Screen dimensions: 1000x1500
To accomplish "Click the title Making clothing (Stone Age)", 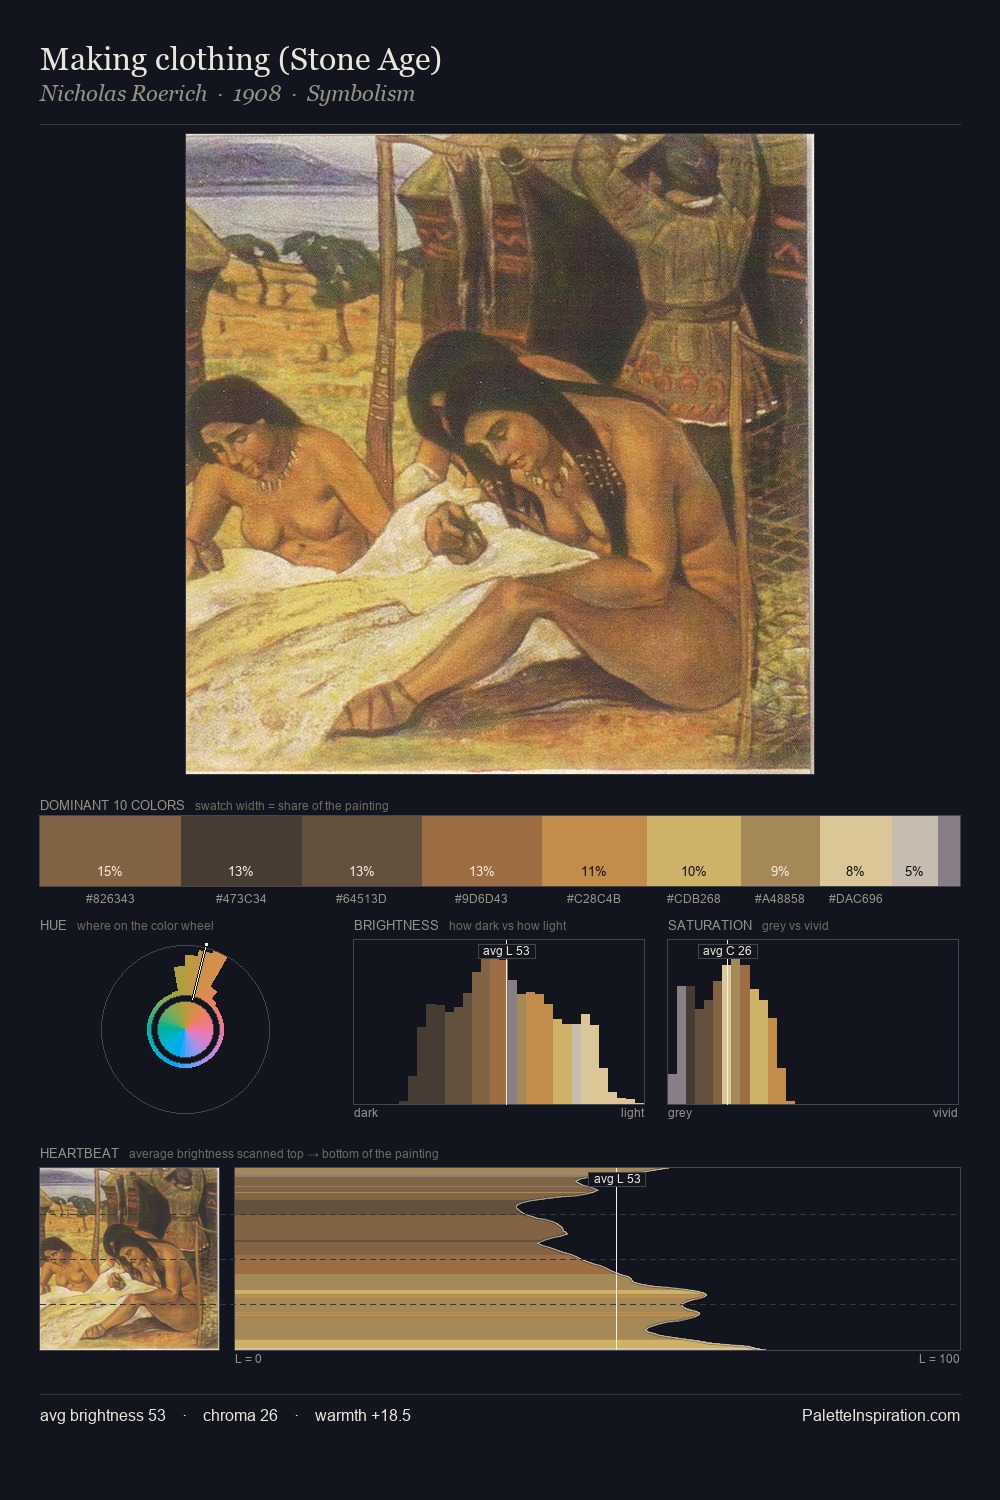I will tap(241, 60).
